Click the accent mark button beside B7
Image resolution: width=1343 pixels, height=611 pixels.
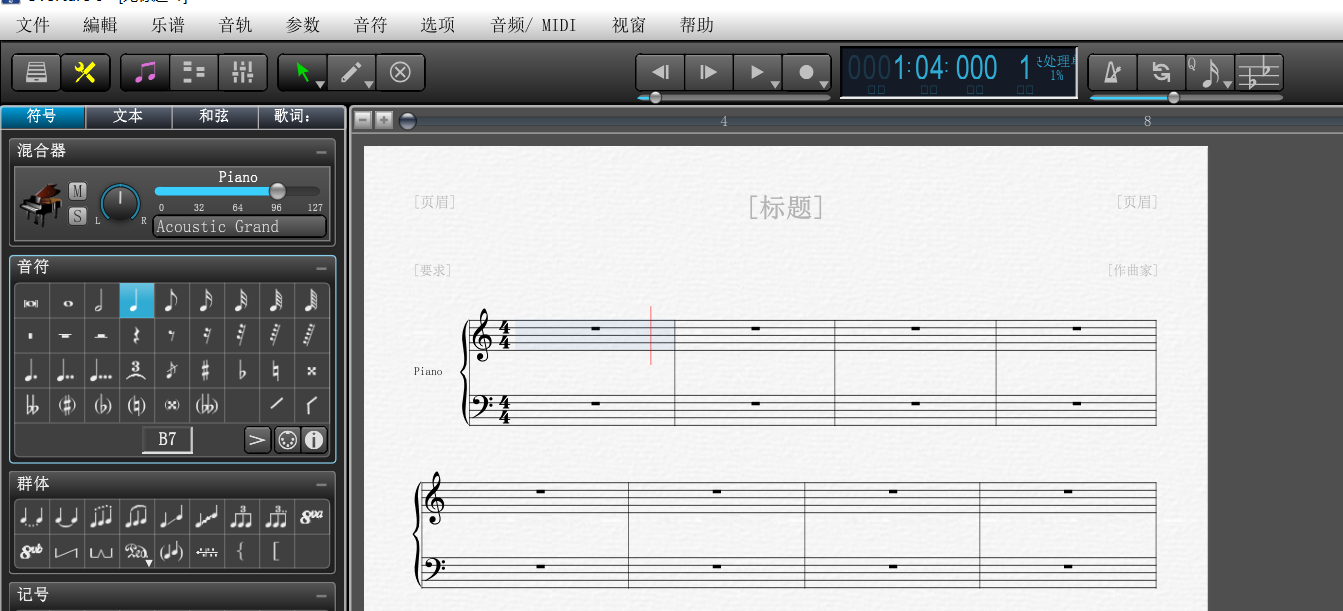click(257, 440)
